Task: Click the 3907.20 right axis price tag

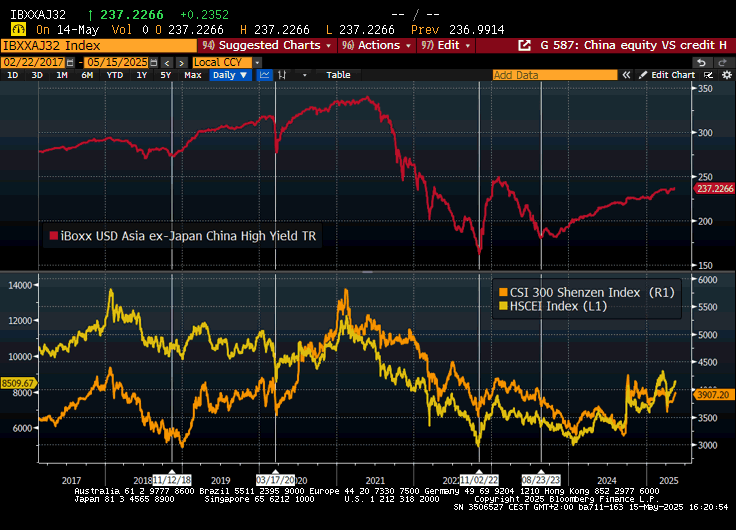Action: tap(713, 395)
